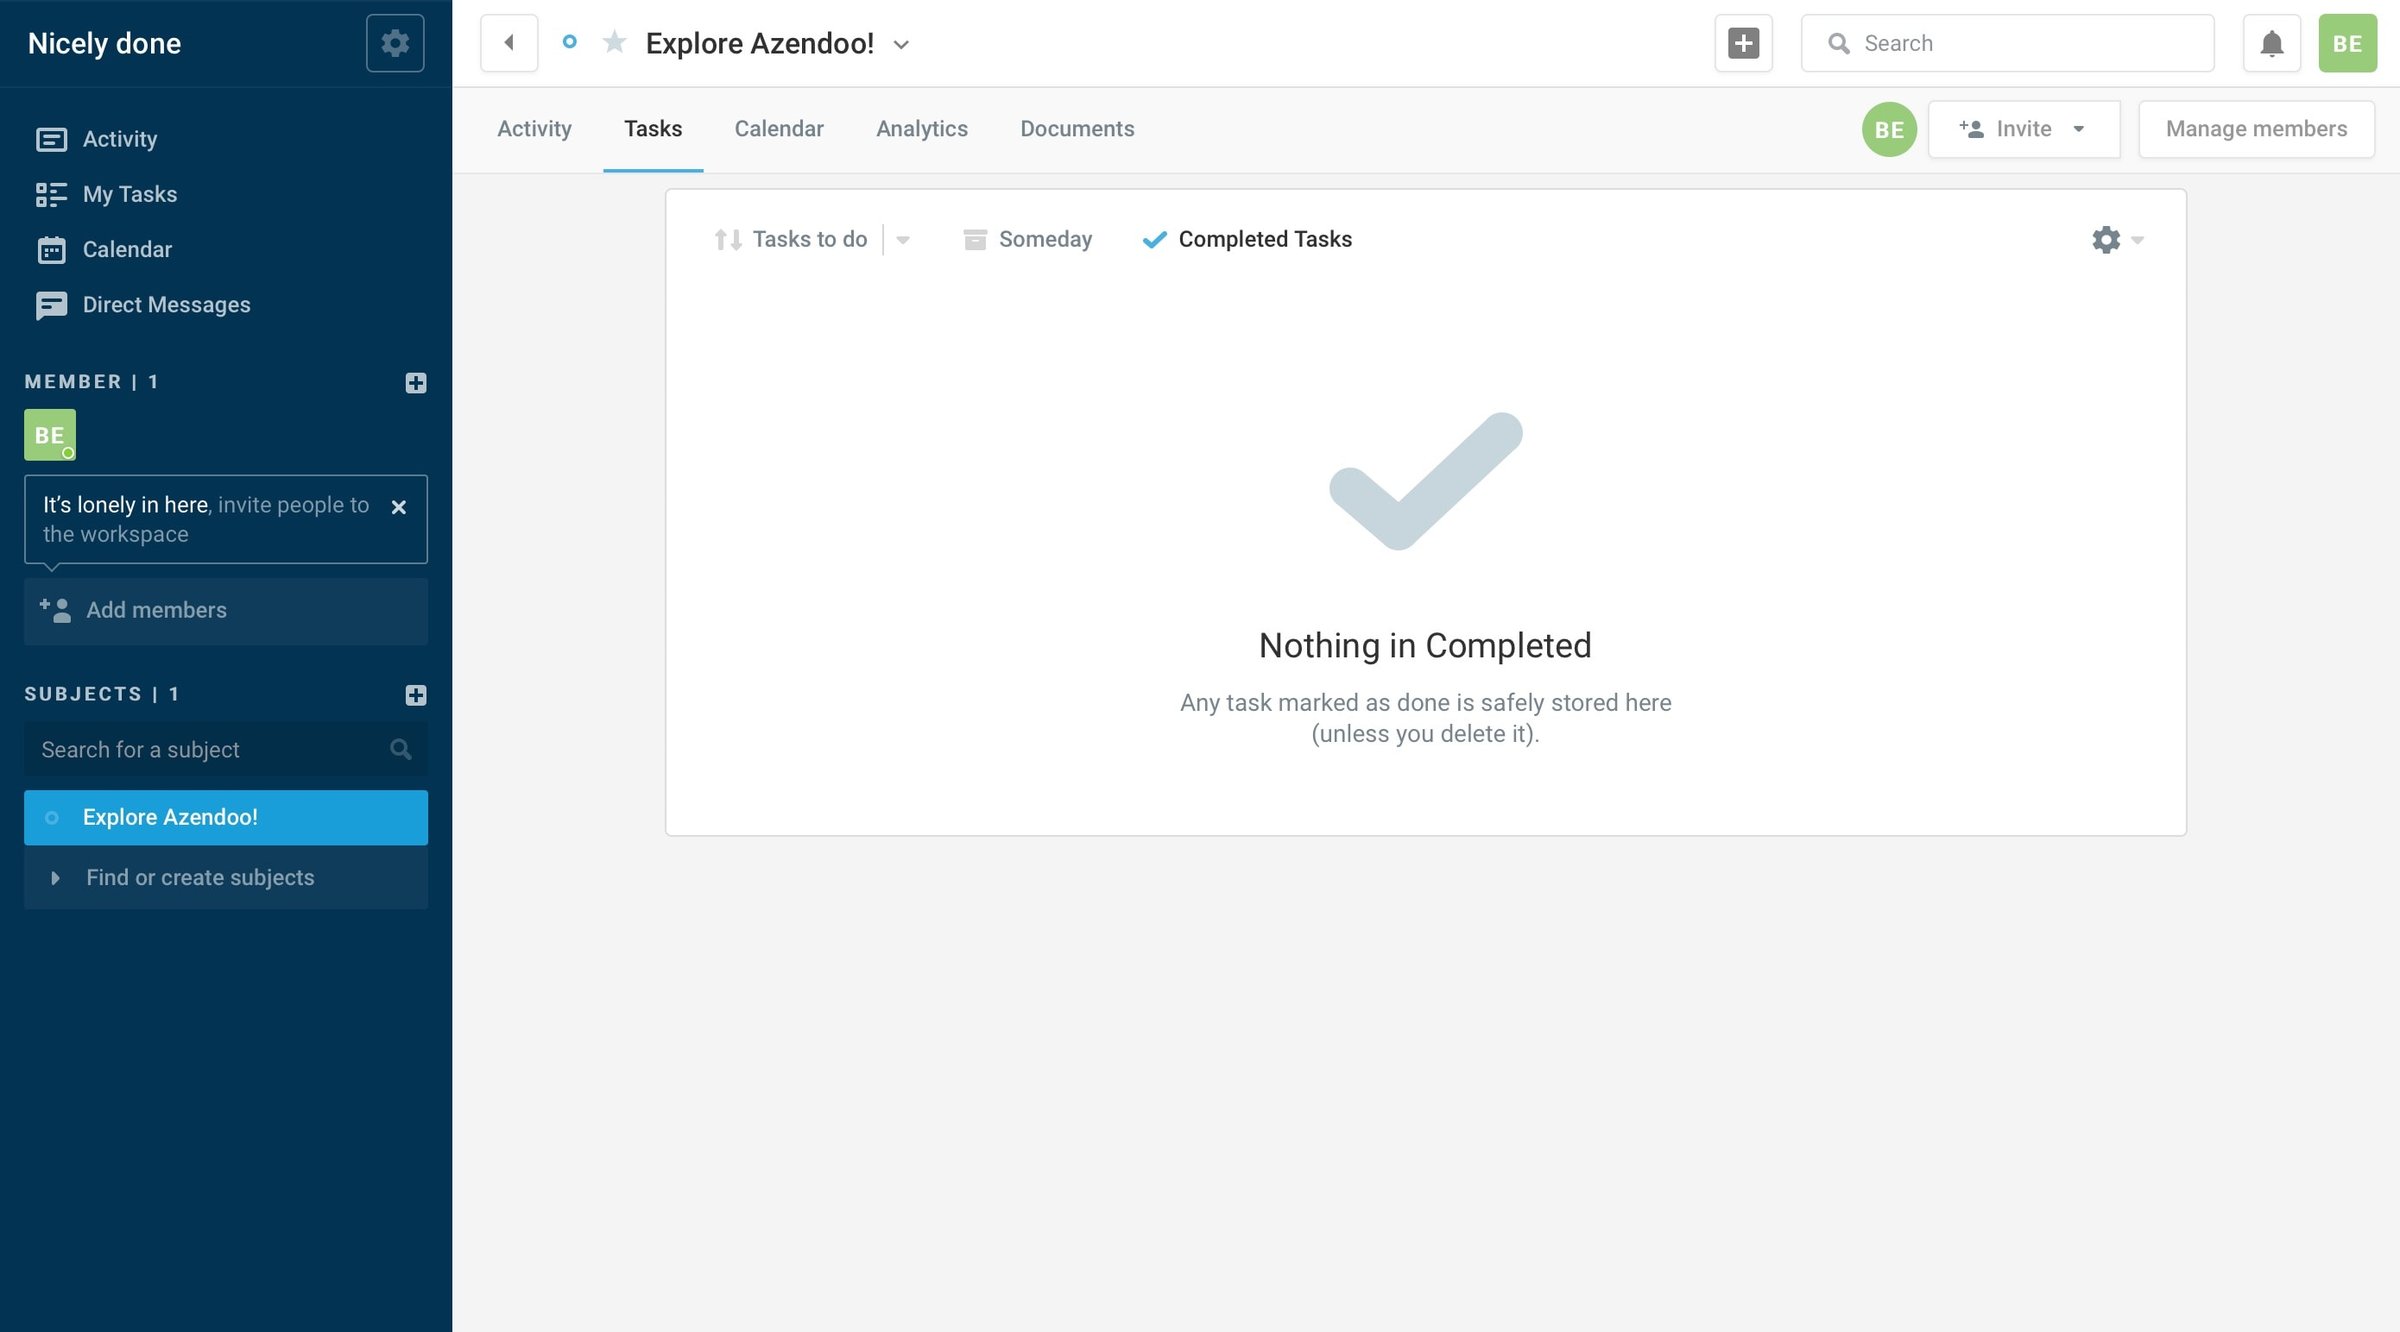This screenshot has width=2400, height=1332.
Task: Open the Documents tab
Action: click(1077, 129)
